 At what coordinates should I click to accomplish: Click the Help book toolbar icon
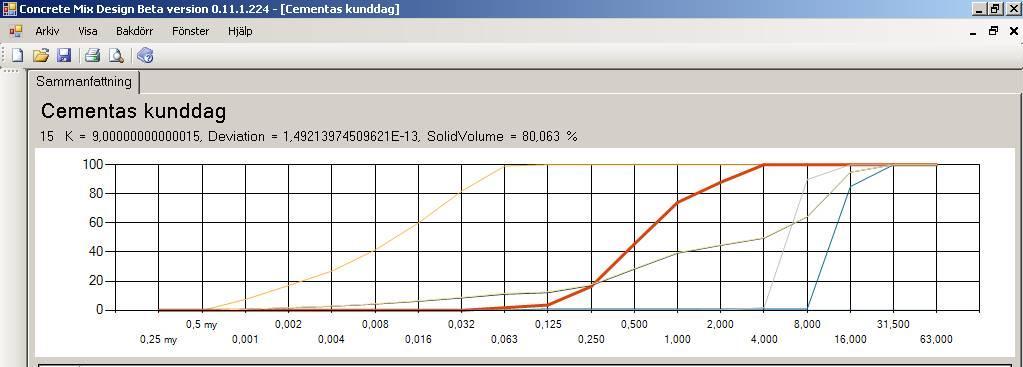coord(145,56)
